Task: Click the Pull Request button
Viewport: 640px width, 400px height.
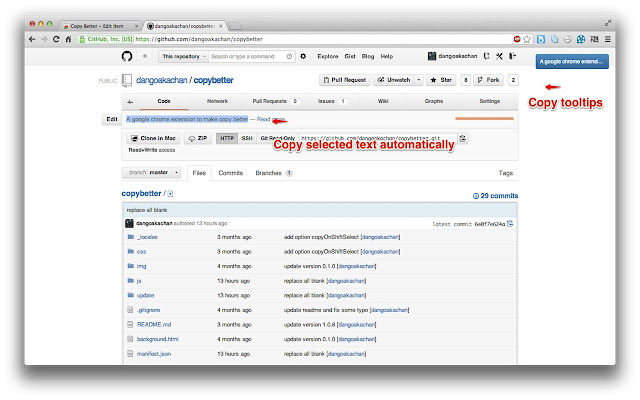Action: point(345,80)
